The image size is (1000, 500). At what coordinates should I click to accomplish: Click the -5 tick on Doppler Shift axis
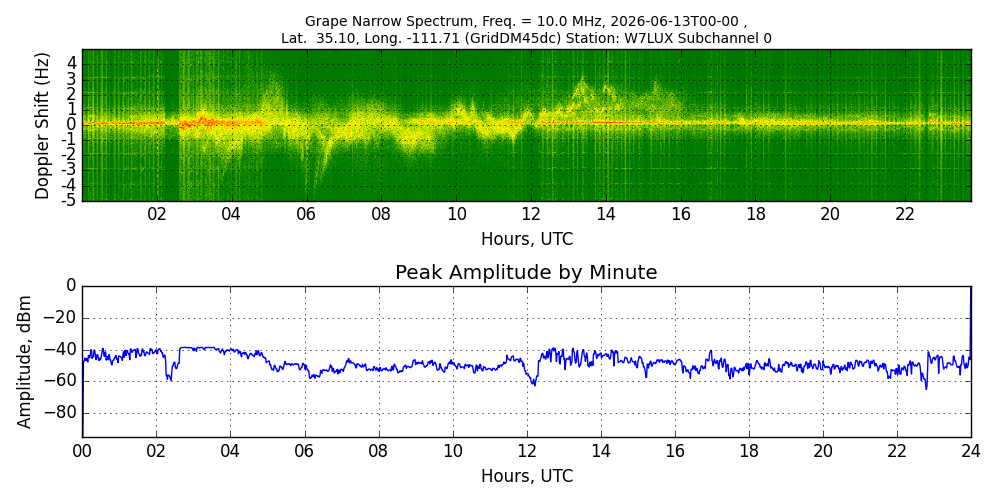pos(70,200)
